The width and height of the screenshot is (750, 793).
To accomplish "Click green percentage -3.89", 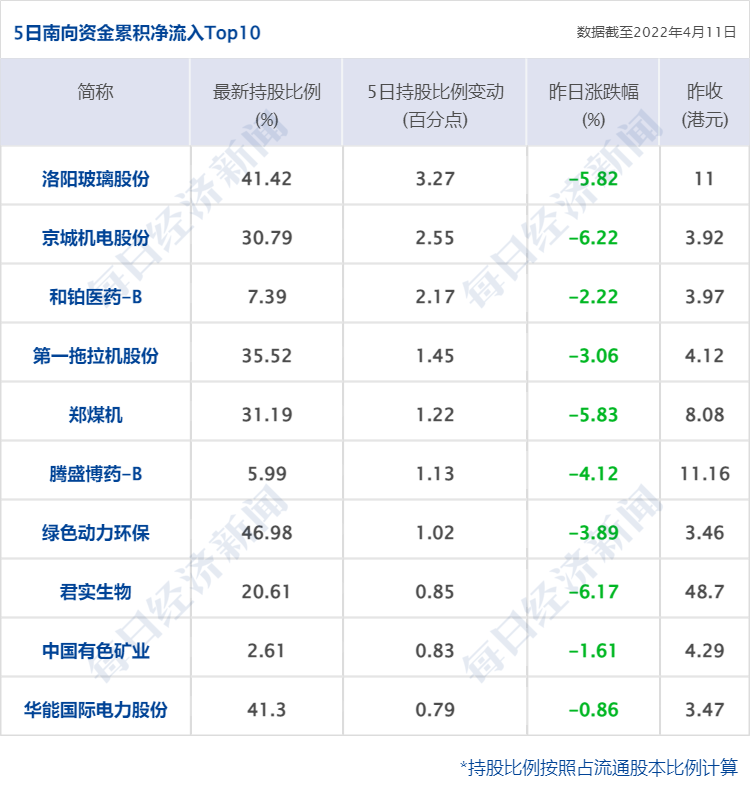I will [593, 533].
